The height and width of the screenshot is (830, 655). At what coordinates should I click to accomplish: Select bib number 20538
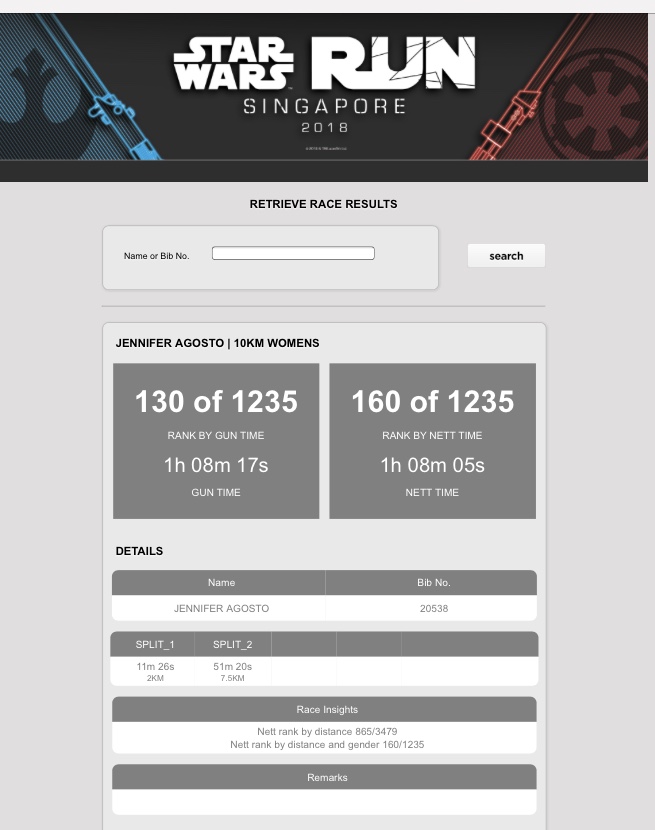tap(434, 609)
